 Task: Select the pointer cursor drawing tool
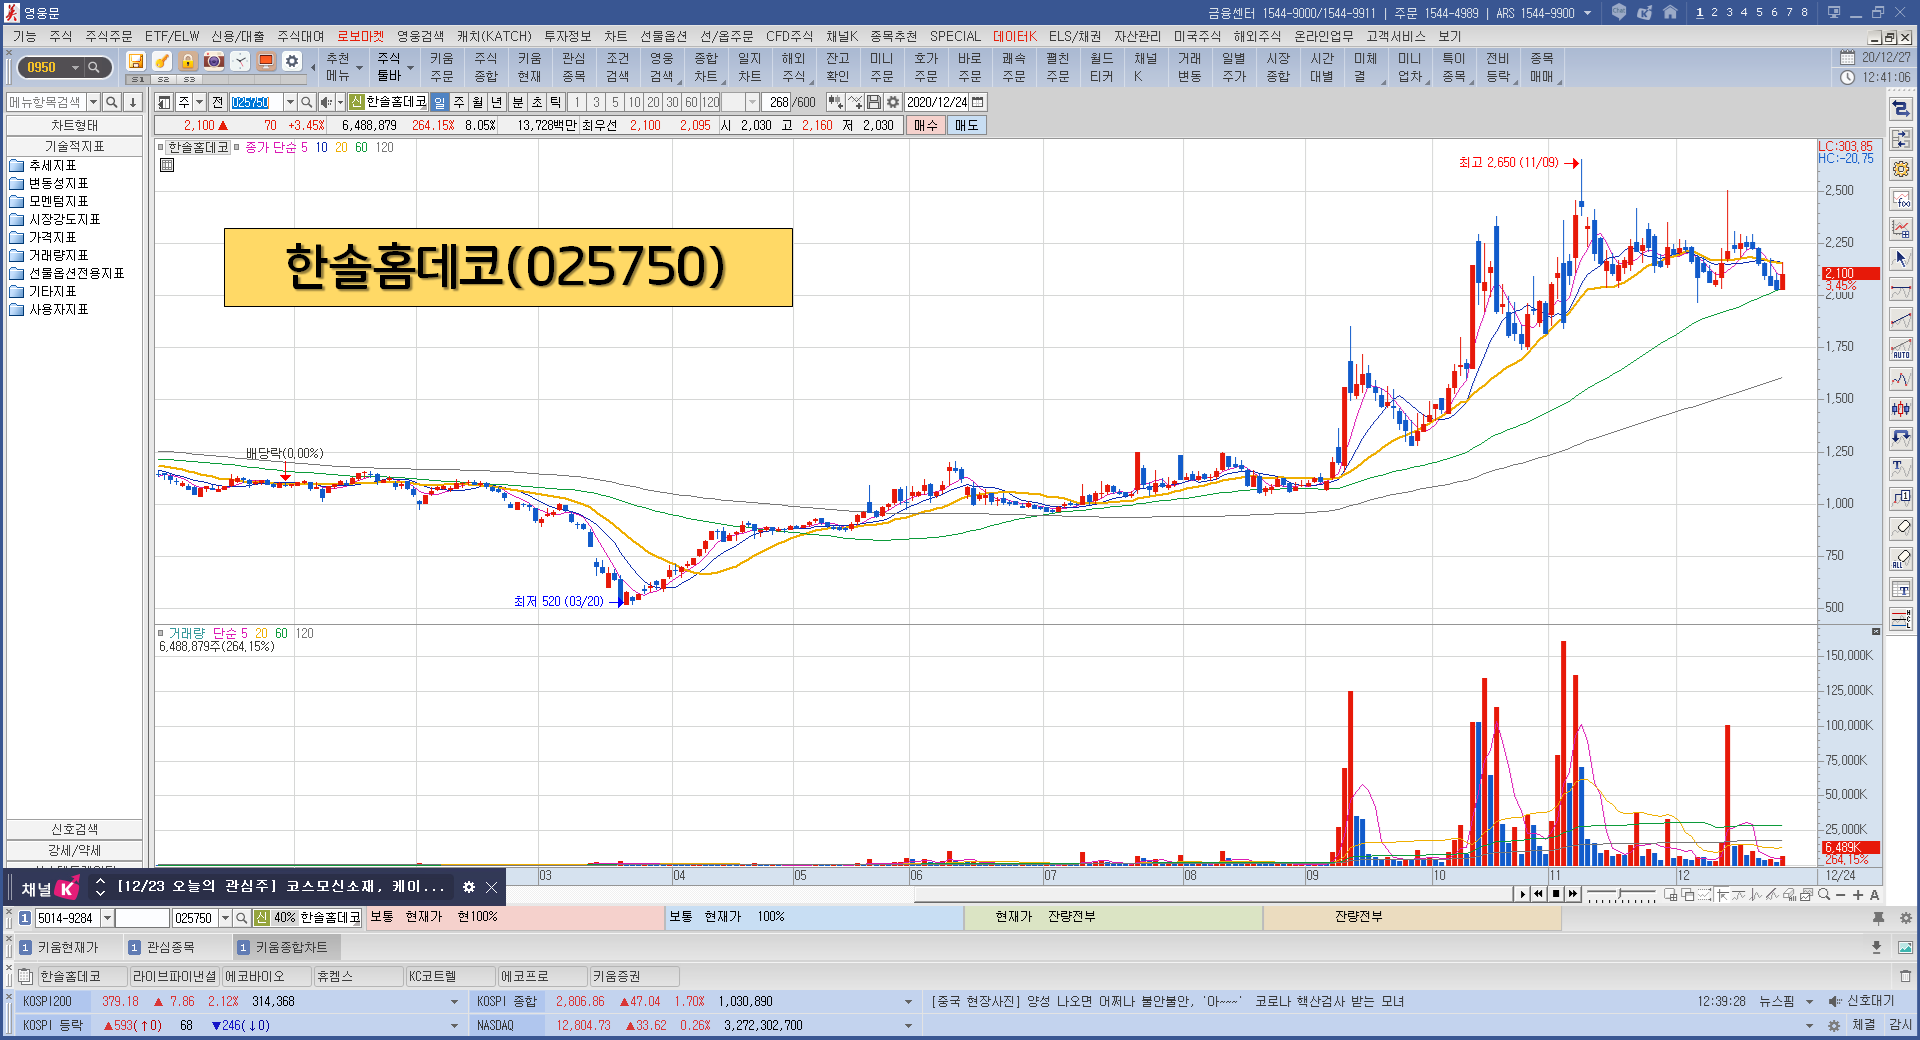[1901, 259]
